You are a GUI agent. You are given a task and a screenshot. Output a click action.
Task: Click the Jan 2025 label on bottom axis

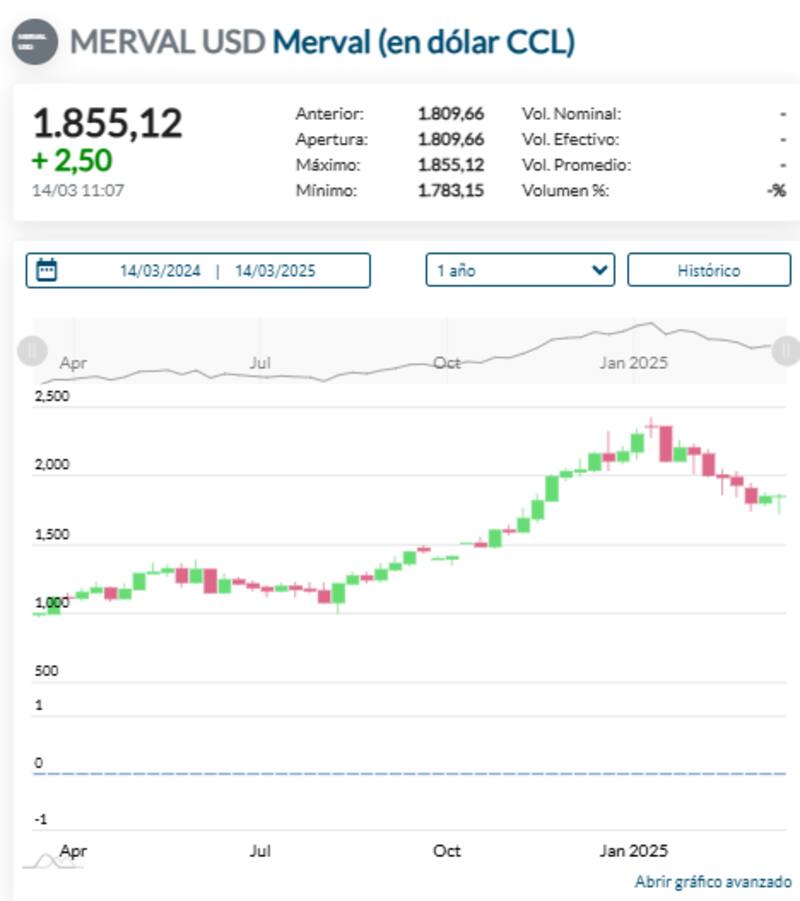(632, 851)
